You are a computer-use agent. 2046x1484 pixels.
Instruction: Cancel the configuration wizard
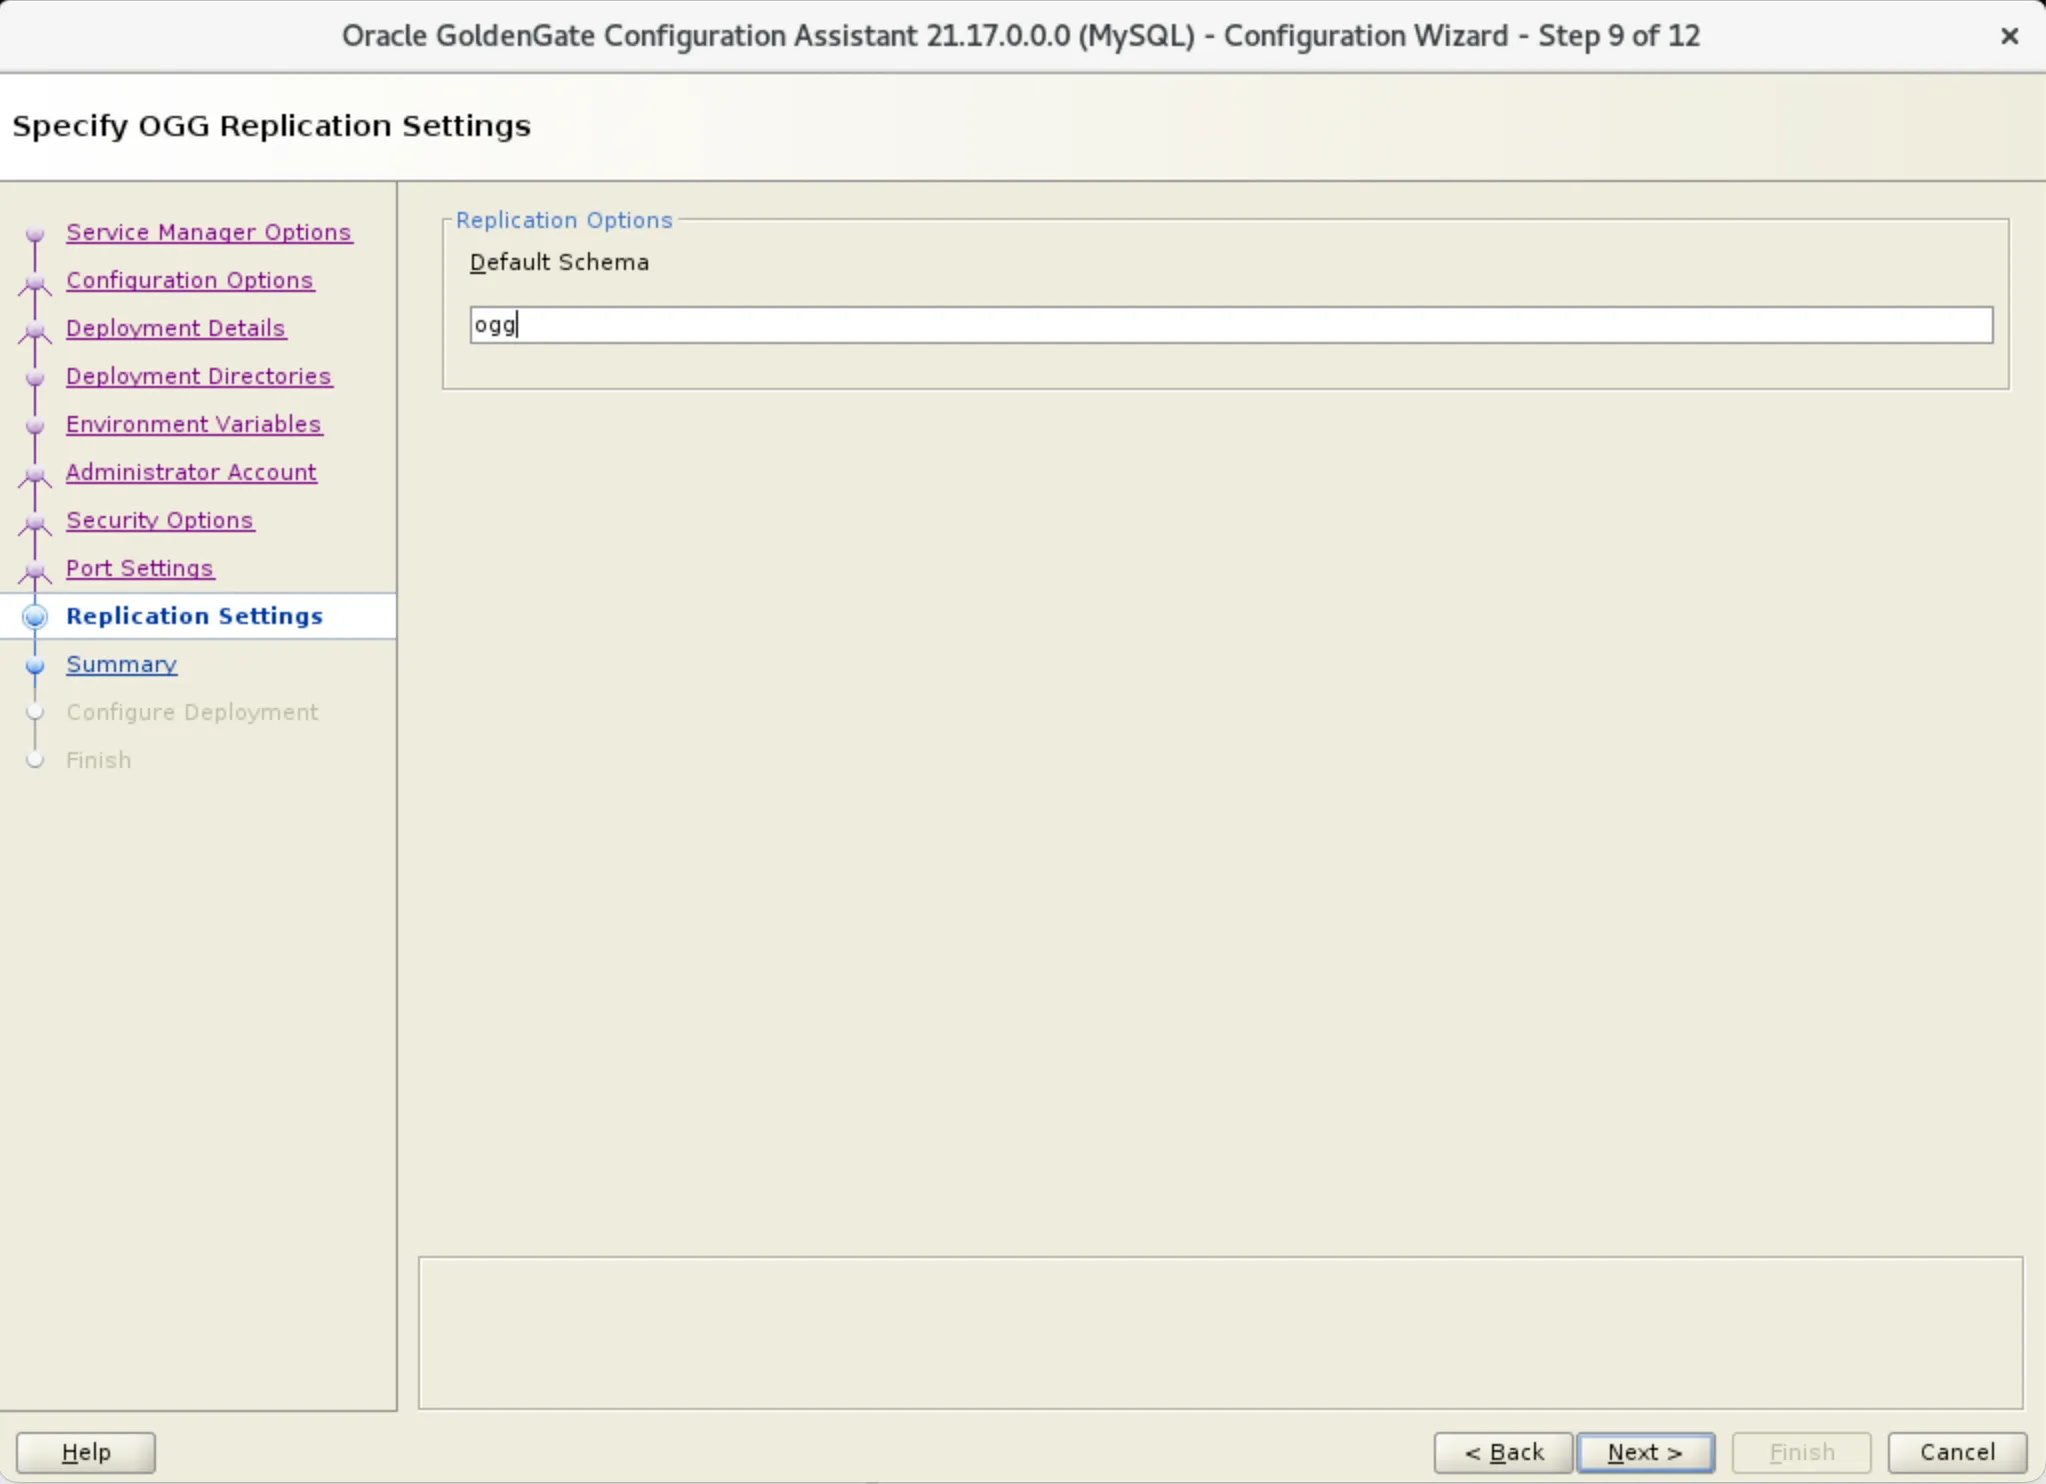click(x=1957, y=1451)
